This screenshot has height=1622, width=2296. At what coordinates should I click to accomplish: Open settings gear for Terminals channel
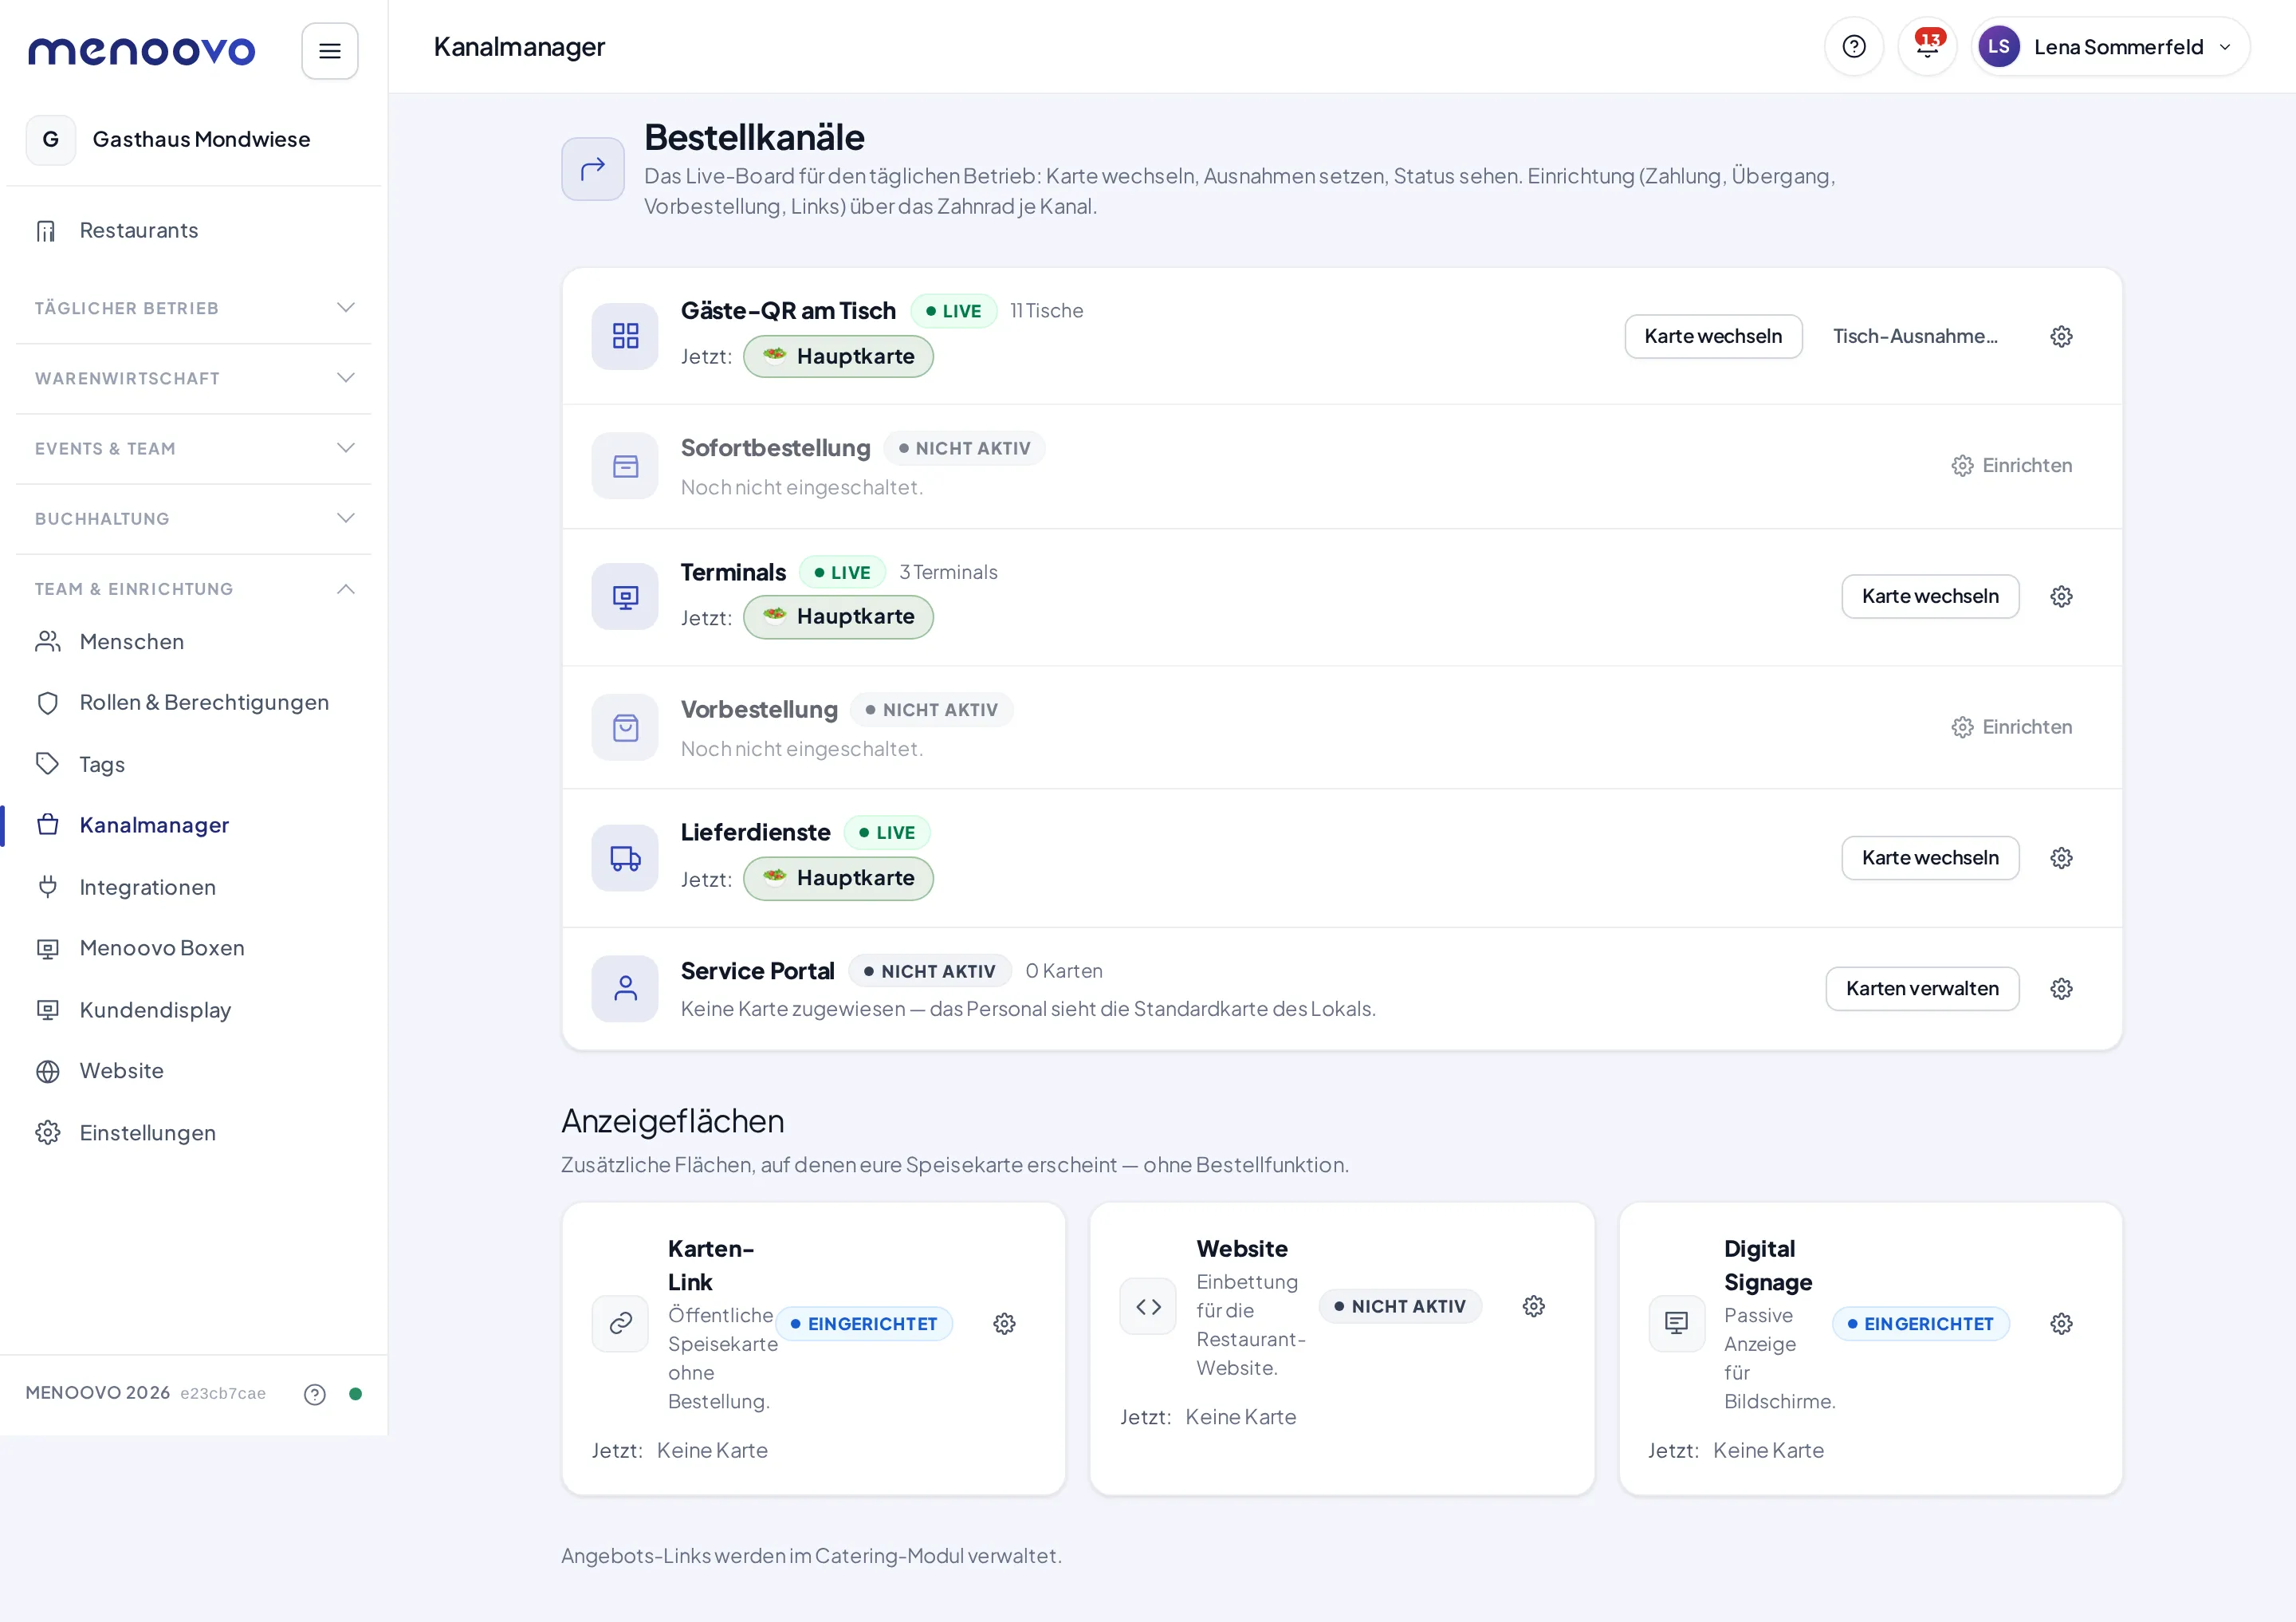(2061, 597)
